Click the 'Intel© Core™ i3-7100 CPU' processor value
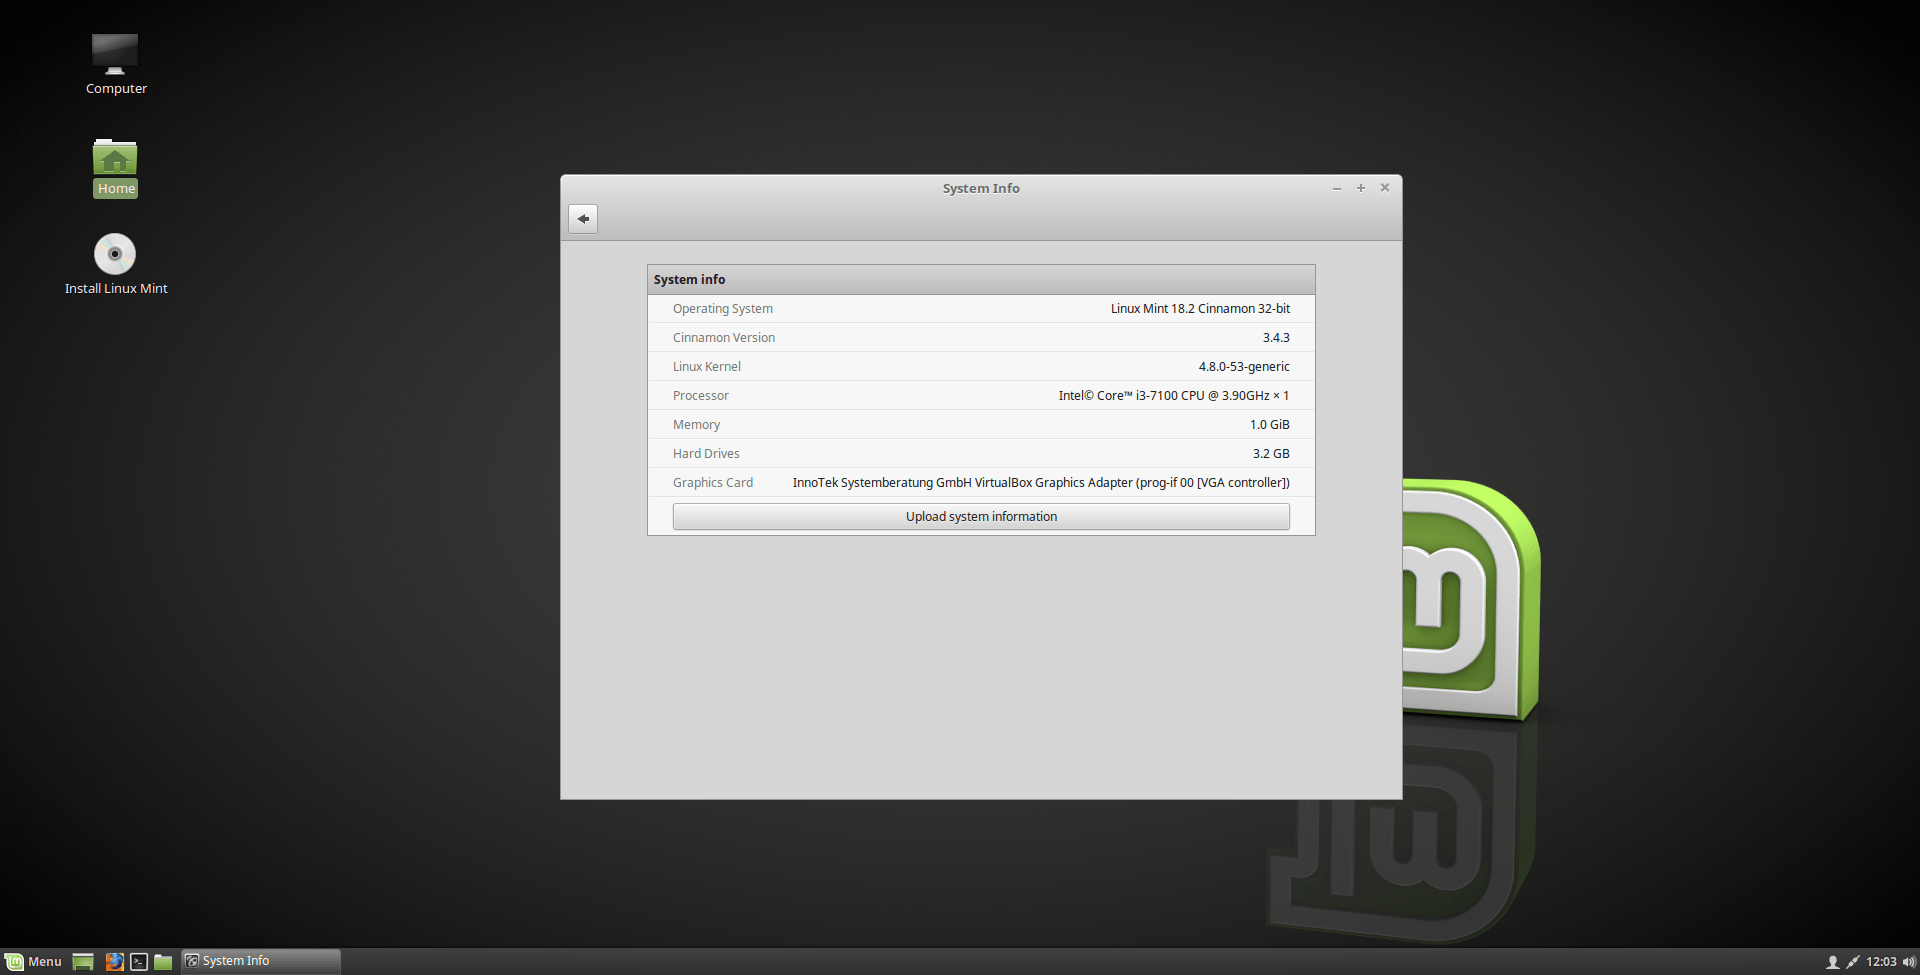This screenshot has height=975, width=1920. [x=1174, y=396]
